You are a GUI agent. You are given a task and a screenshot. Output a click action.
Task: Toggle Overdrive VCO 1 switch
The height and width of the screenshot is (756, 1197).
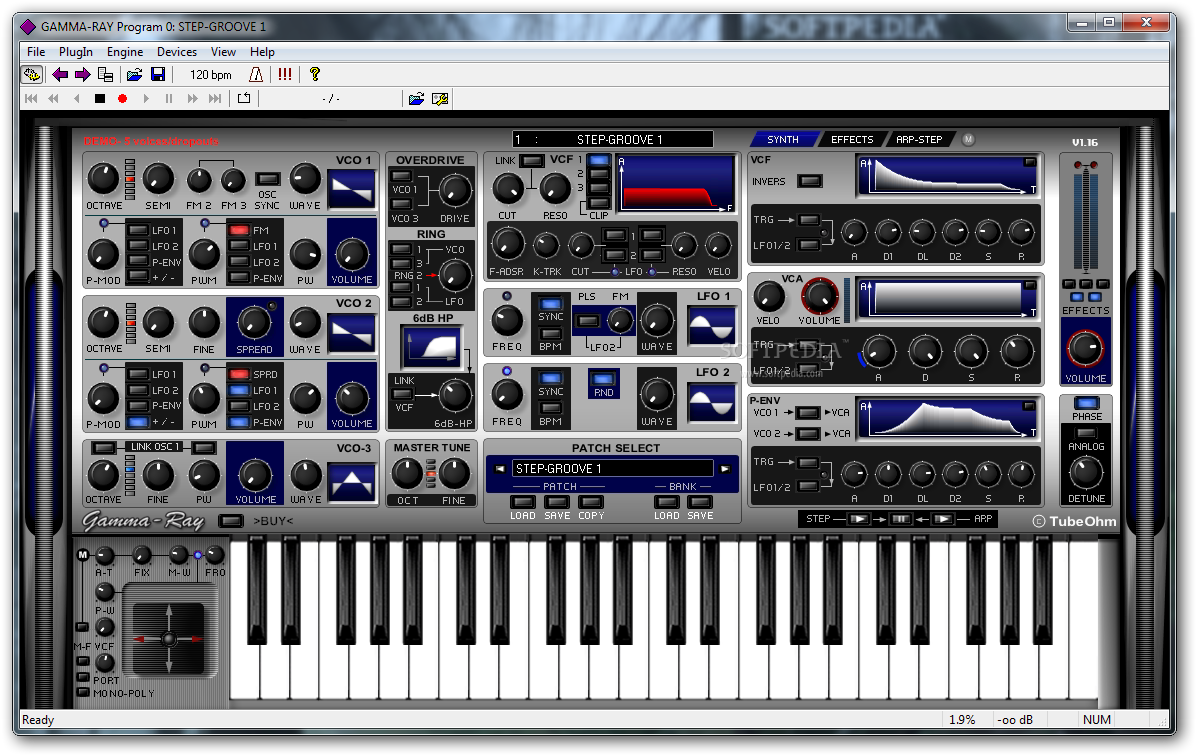coord(402,176)
